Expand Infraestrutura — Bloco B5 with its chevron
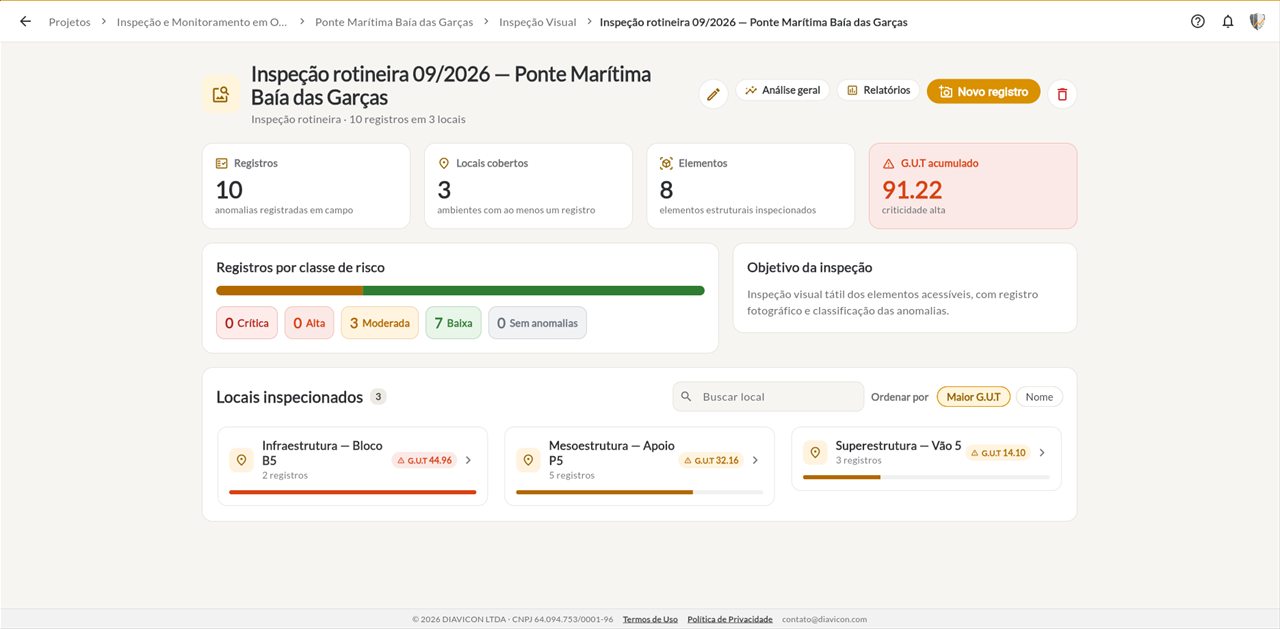Viewport: 1280px width, 629px height. [468, 460]
